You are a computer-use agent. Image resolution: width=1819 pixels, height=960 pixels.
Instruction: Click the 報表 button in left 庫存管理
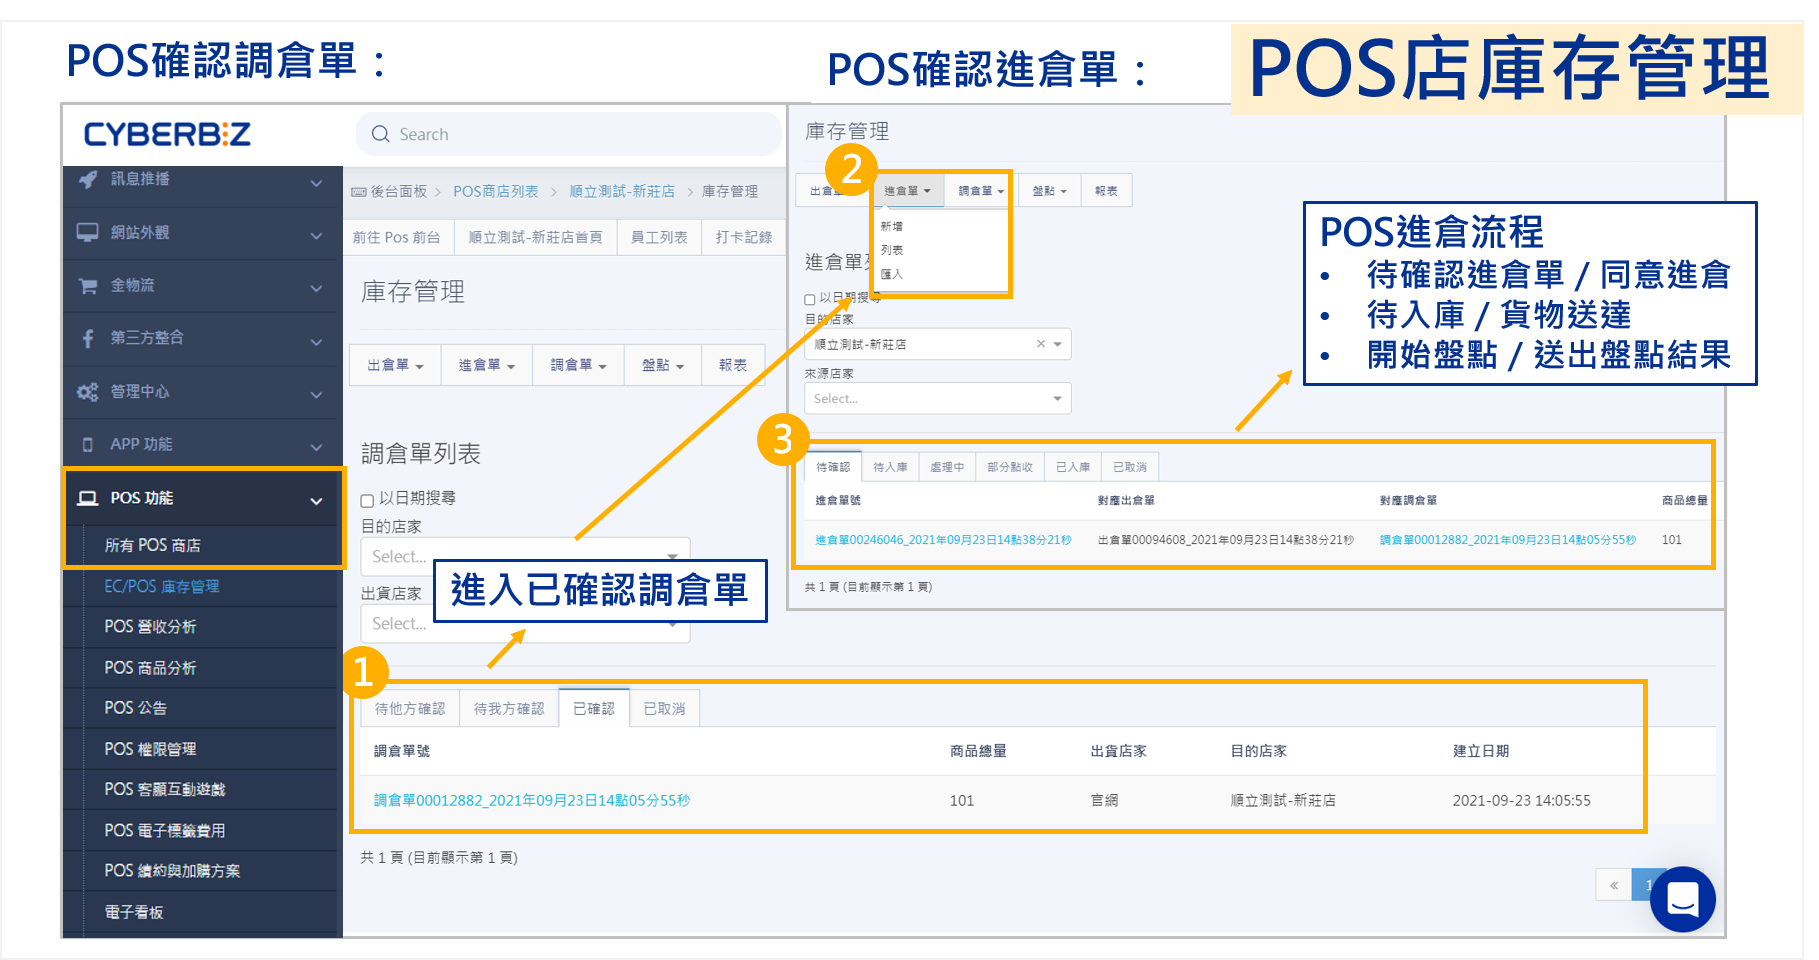click(733, 365)
